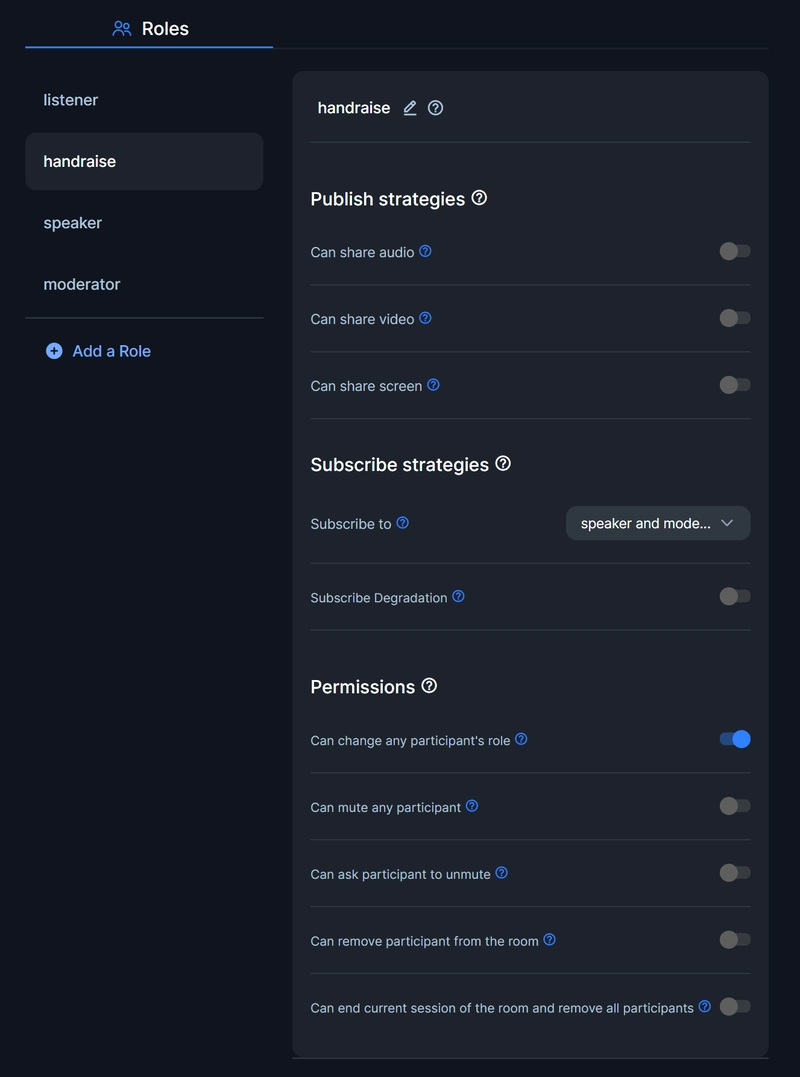Open Publish strategies help icon
The image size is (800, 1077).
tap(479, 198)
